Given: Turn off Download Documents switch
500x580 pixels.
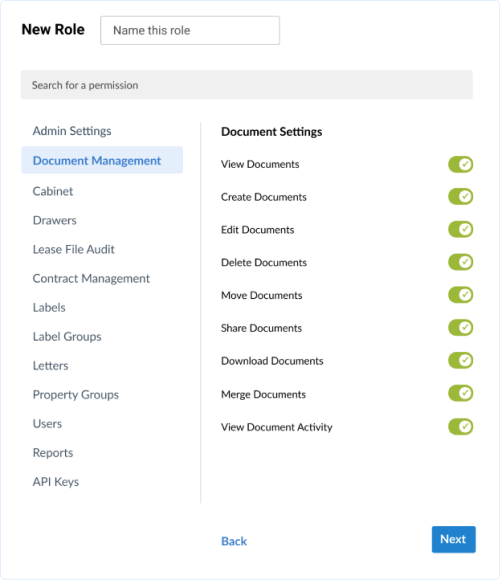Looking at the screenshot, I should 460,360.
